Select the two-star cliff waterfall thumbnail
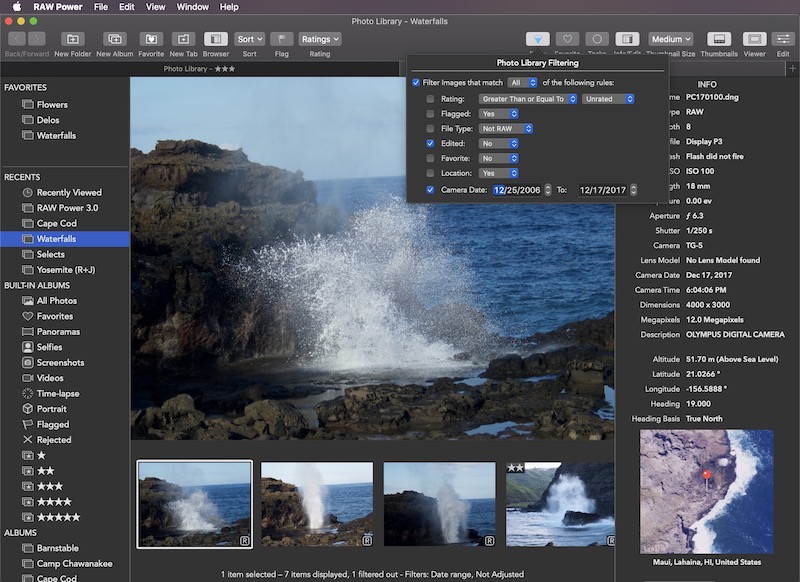The image size is (800, 582). pyautogui.click(x=560, y=504)
